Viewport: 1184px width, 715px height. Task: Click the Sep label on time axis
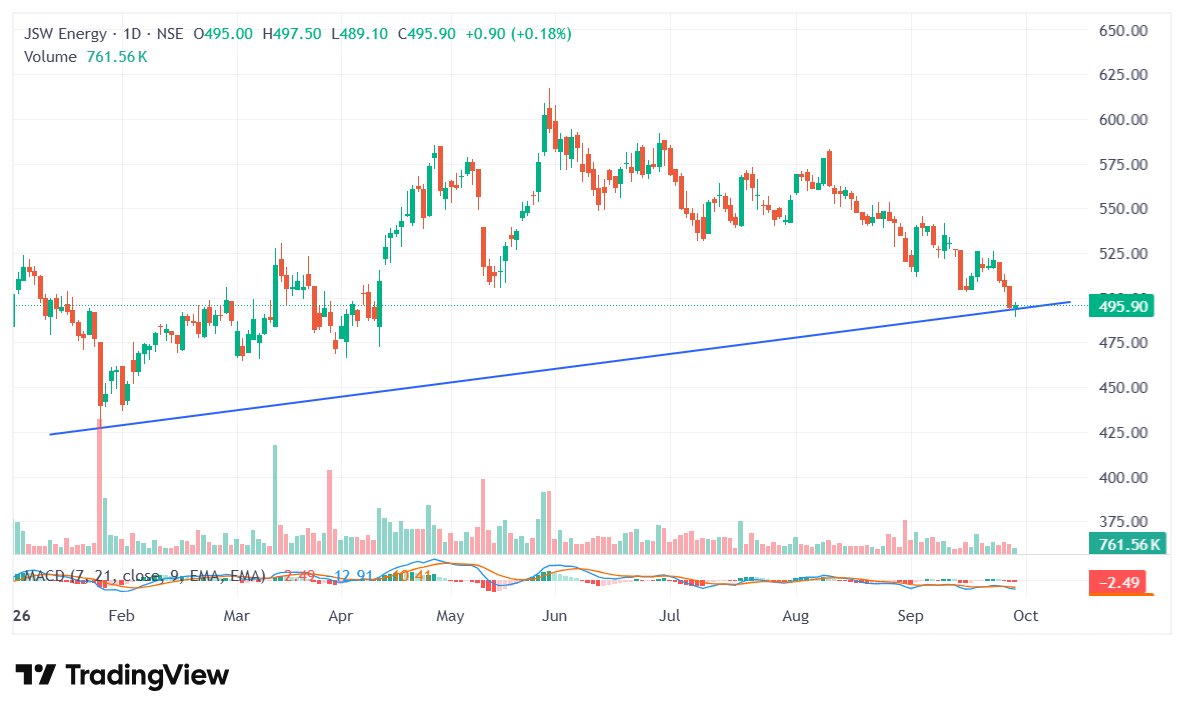911,616
